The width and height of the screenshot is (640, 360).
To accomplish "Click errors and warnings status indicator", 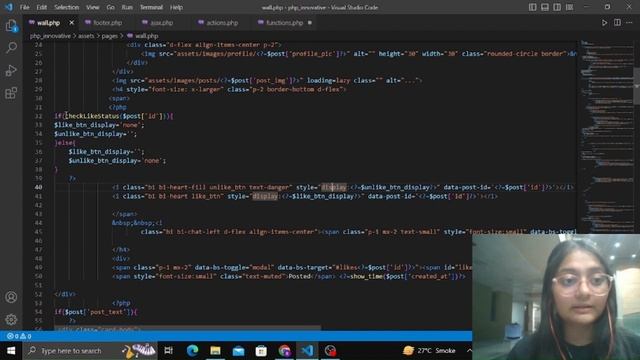I will (19, 336).
